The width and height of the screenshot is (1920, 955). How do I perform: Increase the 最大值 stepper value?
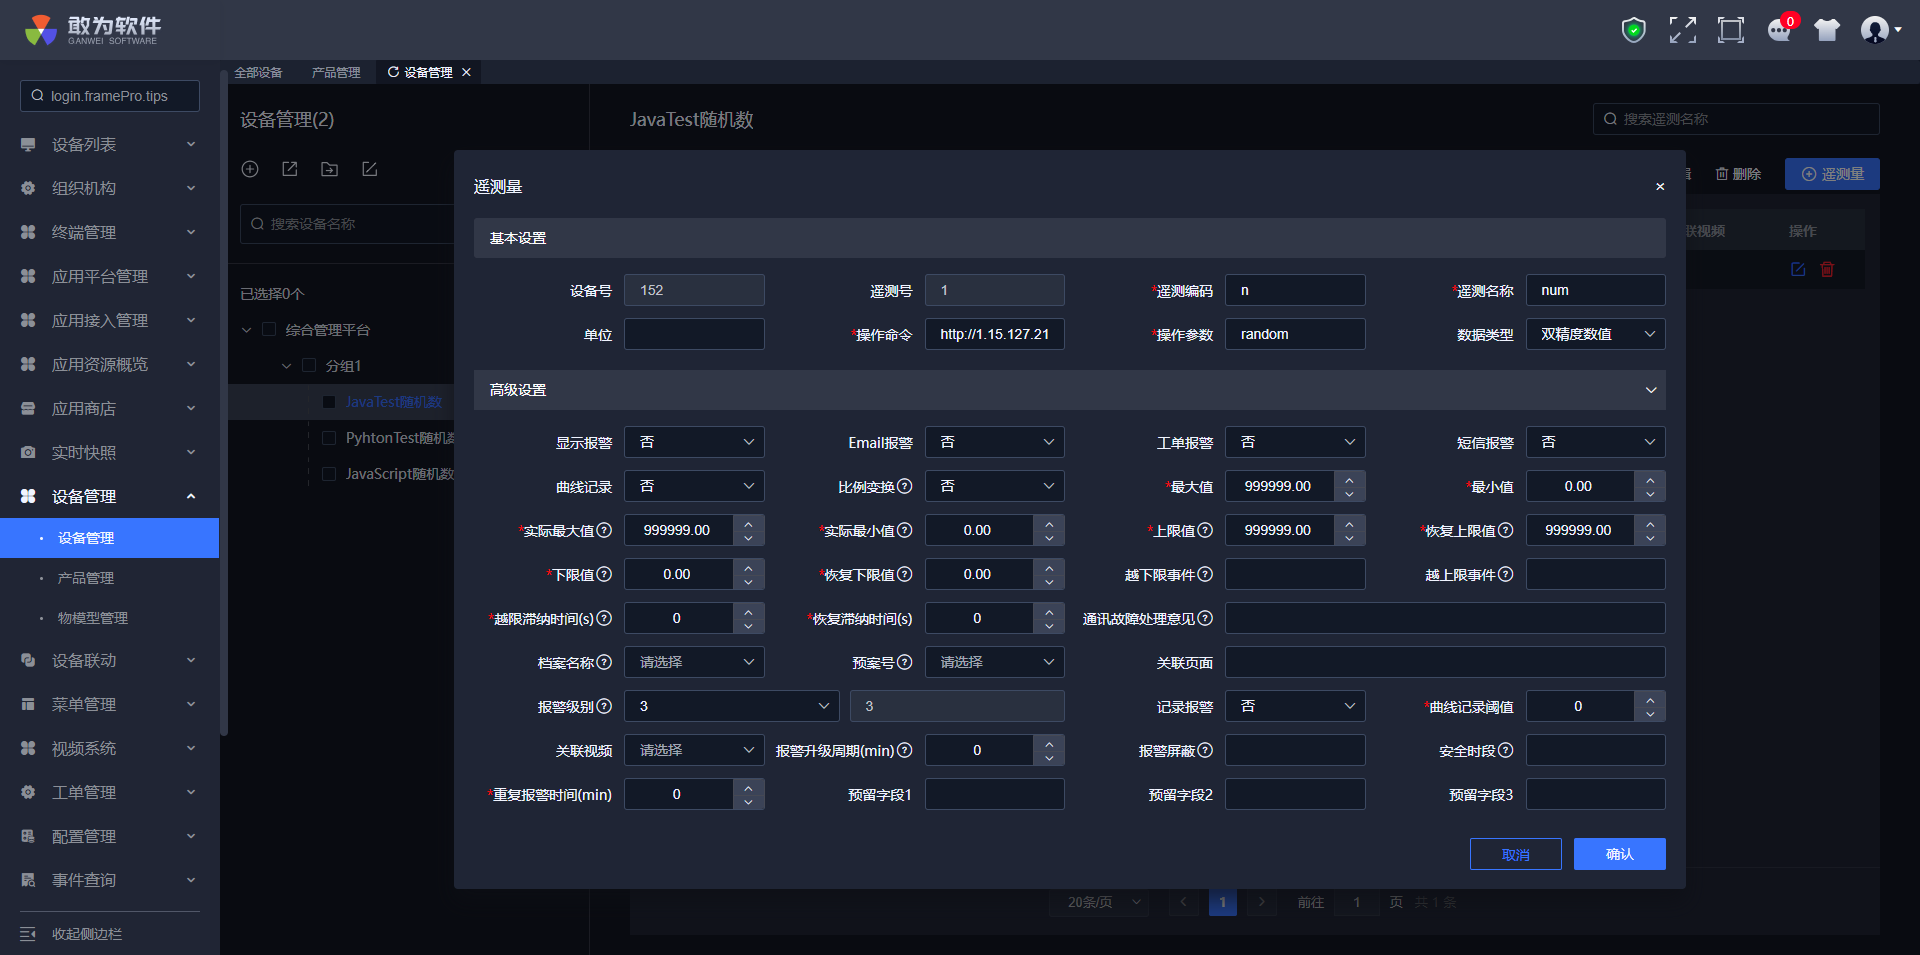click(x=1349, y=478)
